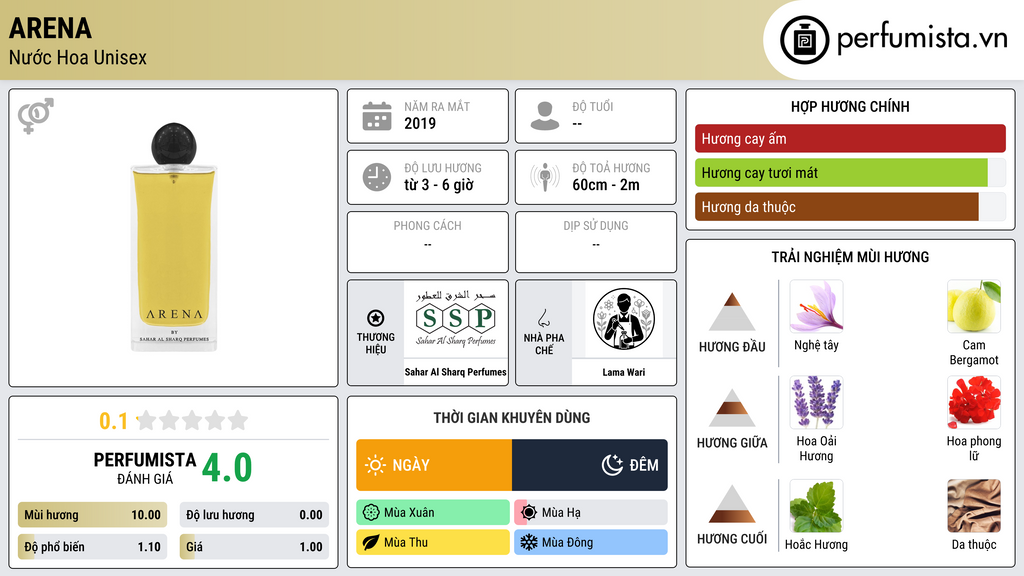Click the Hương giữa pyramid icon
Image resolution: width=1024 pixels, height=576 pixels.
[732, 408]
